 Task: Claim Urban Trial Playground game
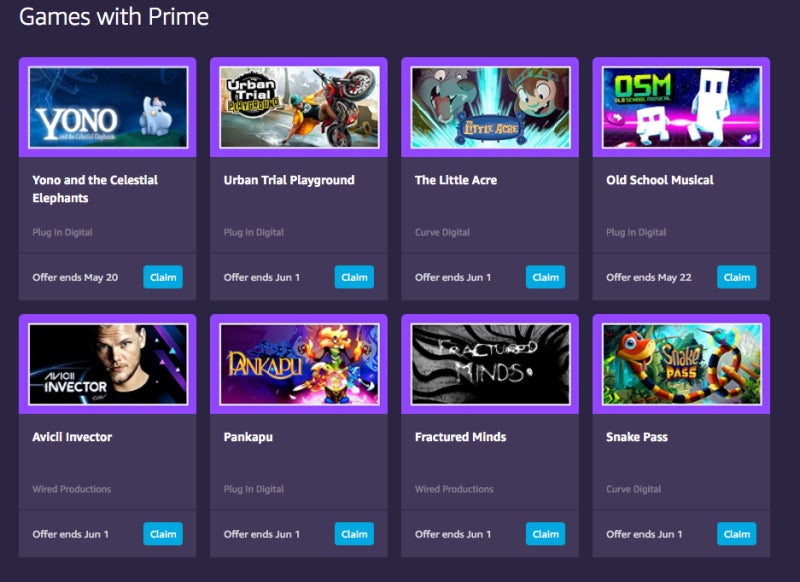tap(354, 277)
